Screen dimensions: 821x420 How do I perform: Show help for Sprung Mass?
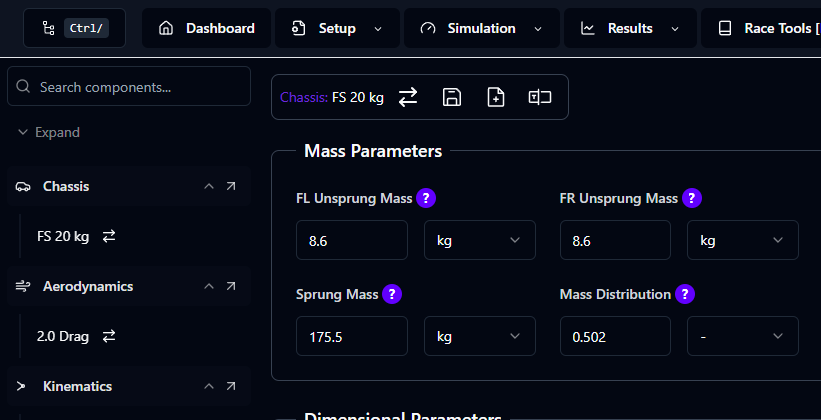393,294
